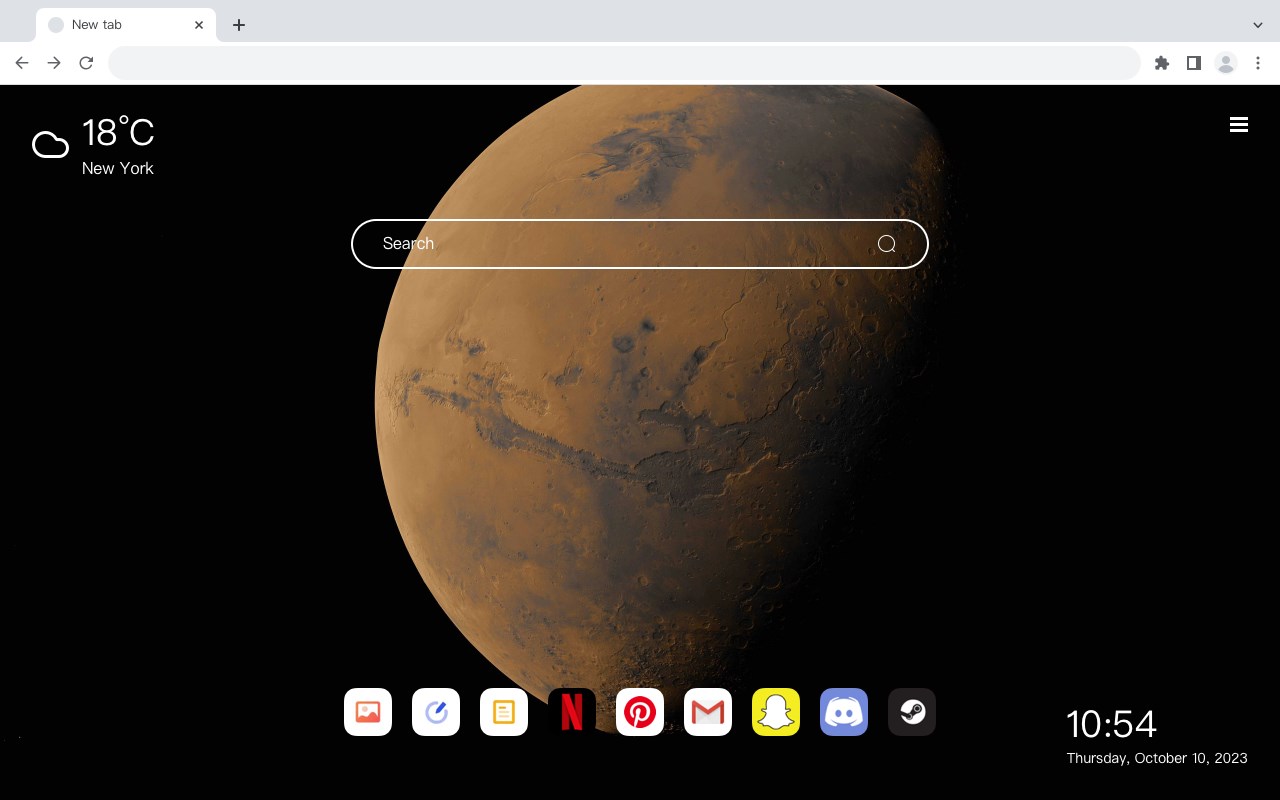Click the 18°C temperature reading
The width and height of the screenshot is (1280, 800).
[118, 133]
